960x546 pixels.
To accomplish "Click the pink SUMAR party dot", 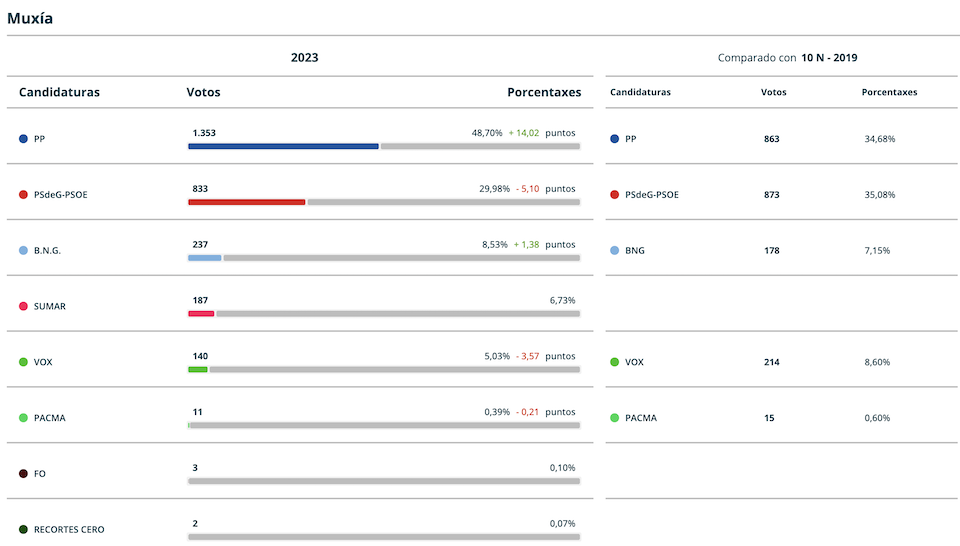I will [23, 306].
